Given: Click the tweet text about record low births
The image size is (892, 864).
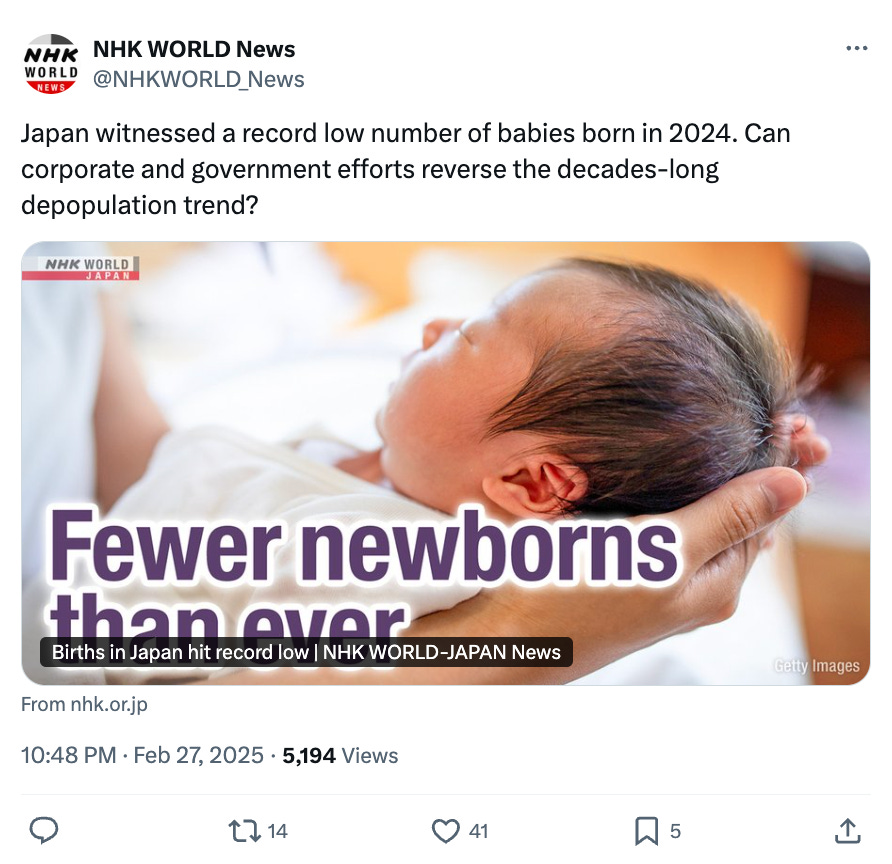Looking at the screenshot, I should (406, 169).
